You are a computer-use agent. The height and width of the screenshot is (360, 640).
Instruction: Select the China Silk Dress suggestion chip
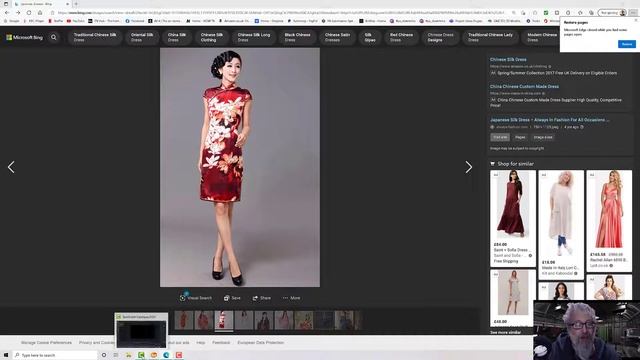point(176,37)
